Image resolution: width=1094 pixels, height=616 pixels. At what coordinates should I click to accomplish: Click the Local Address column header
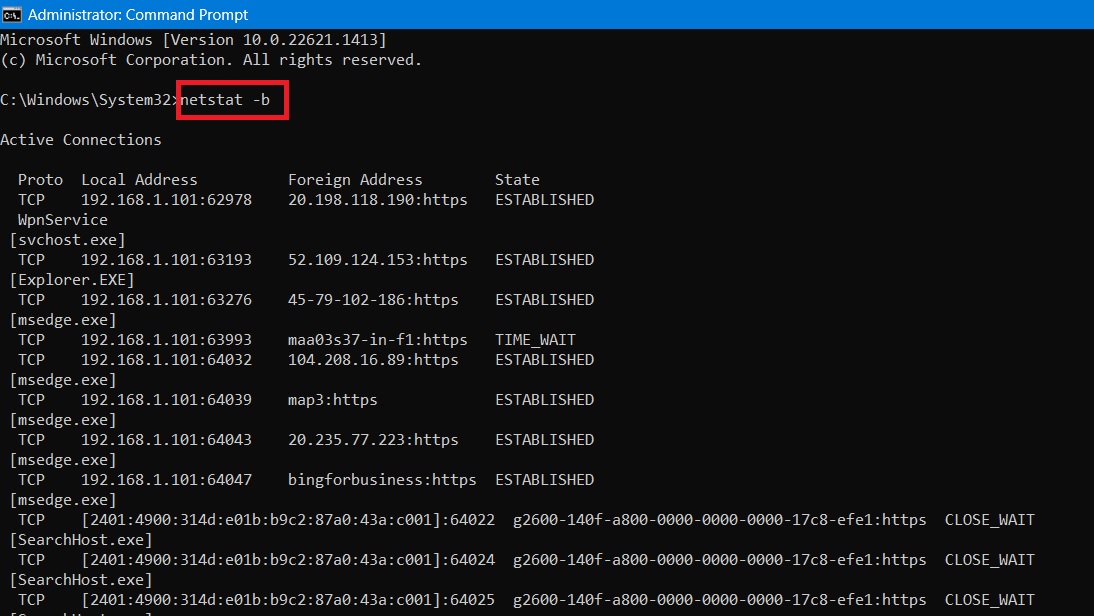click(137, 179)
